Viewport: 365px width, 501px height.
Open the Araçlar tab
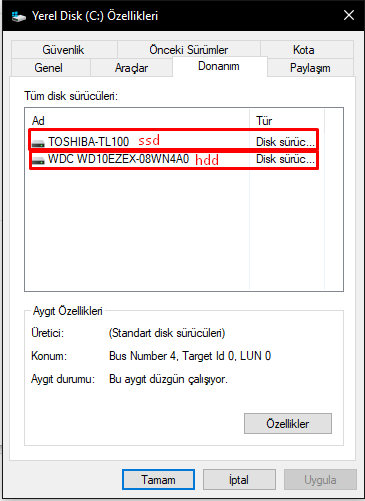pyautogui.click(x=131, y=68)
